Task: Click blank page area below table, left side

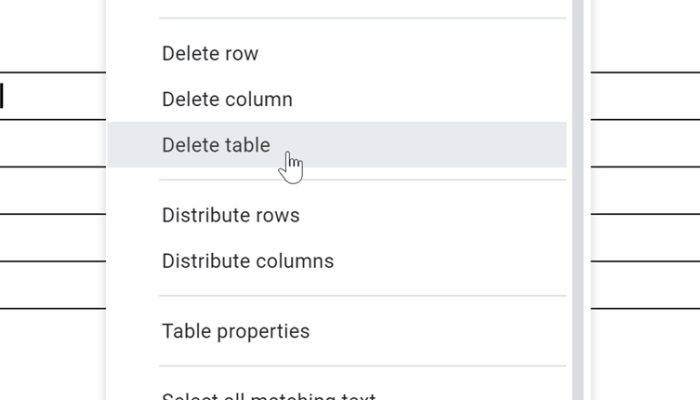Action: pos(50,355)
